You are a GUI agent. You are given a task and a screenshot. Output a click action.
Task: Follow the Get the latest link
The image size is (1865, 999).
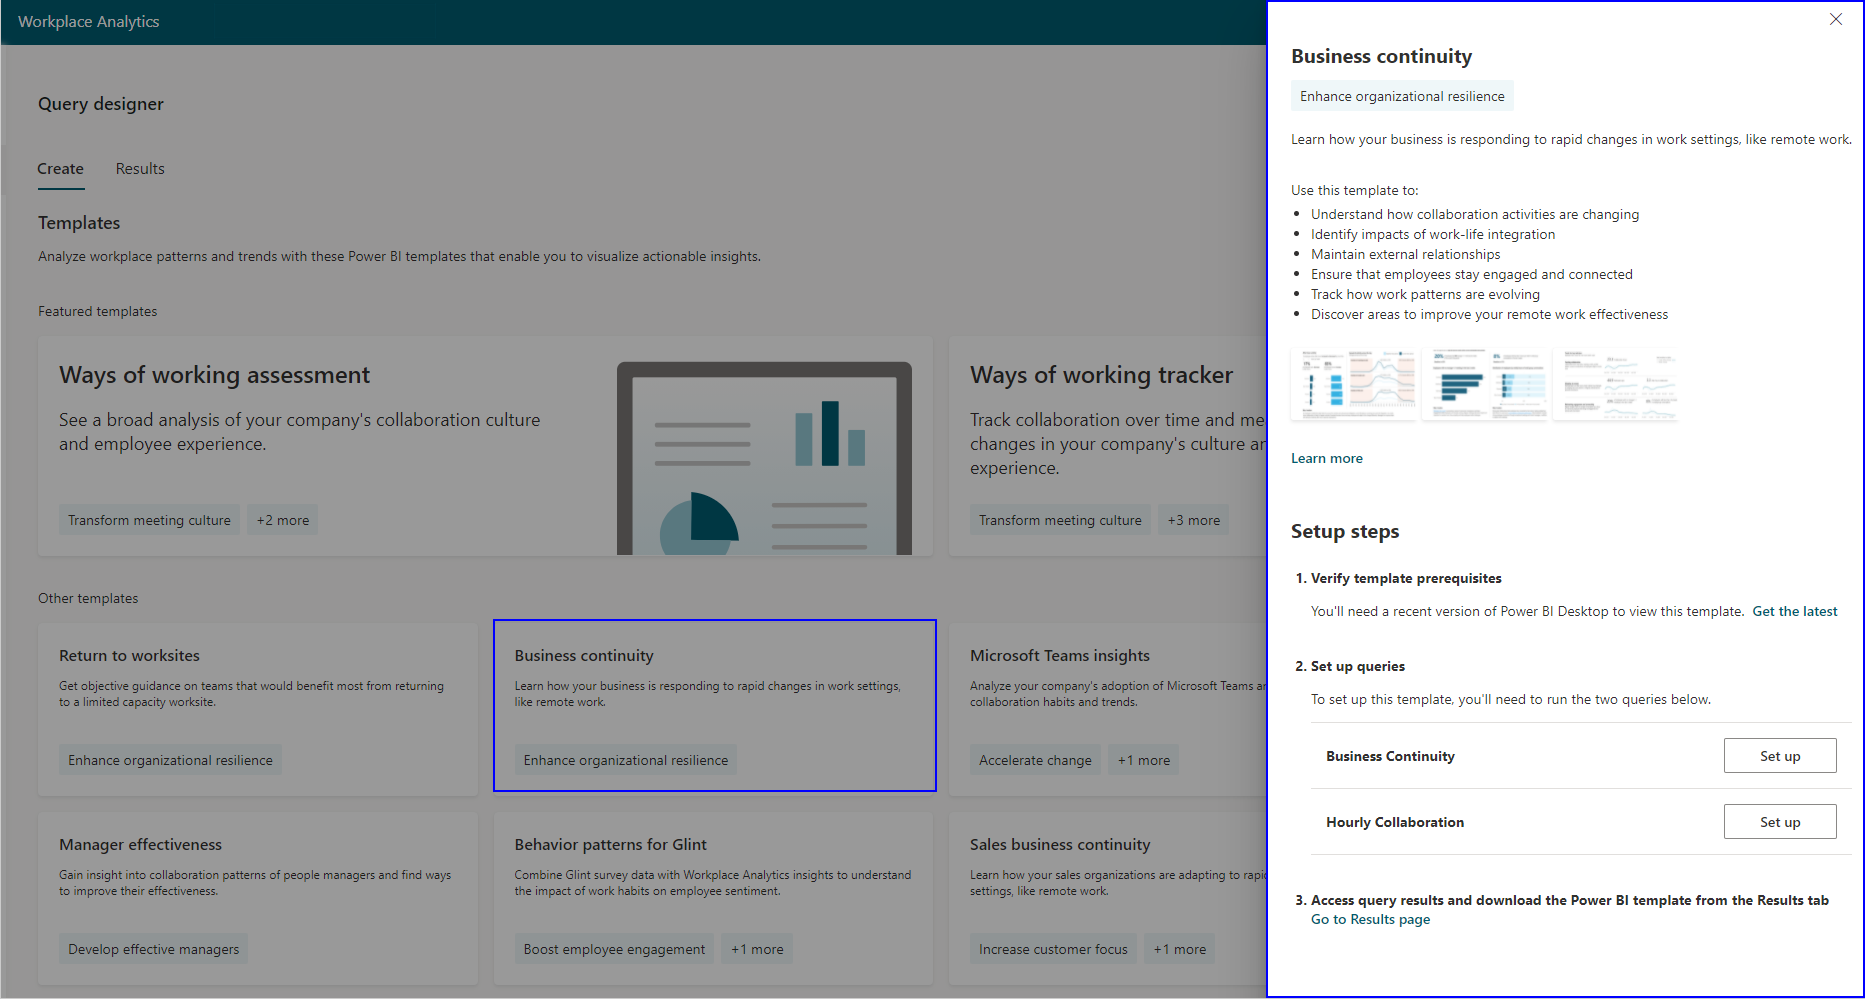[x=1795, y=611]
